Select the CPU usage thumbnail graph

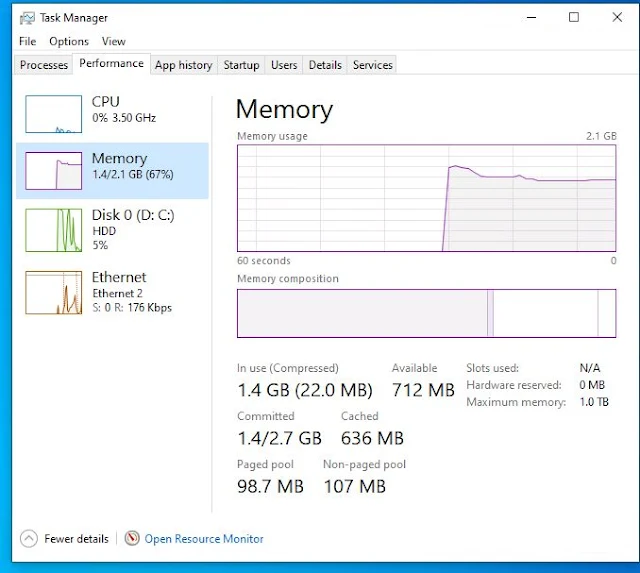[53, 114]
